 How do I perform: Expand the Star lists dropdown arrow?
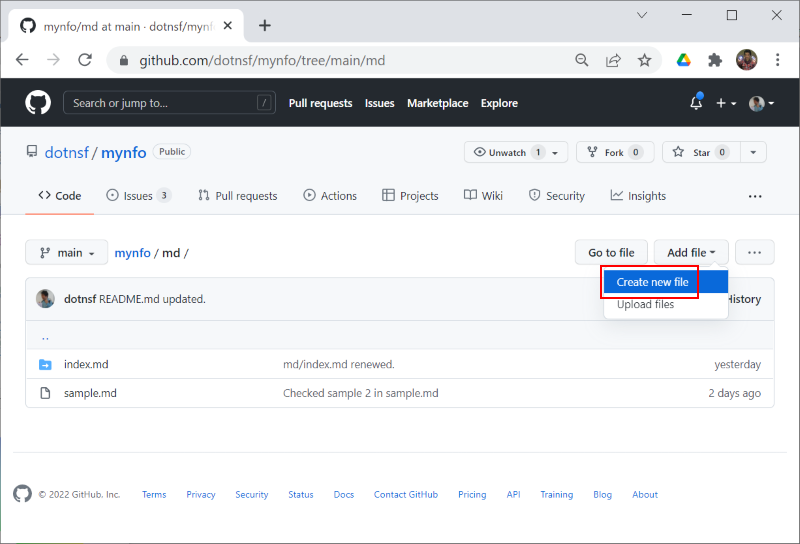coord(753,152)
